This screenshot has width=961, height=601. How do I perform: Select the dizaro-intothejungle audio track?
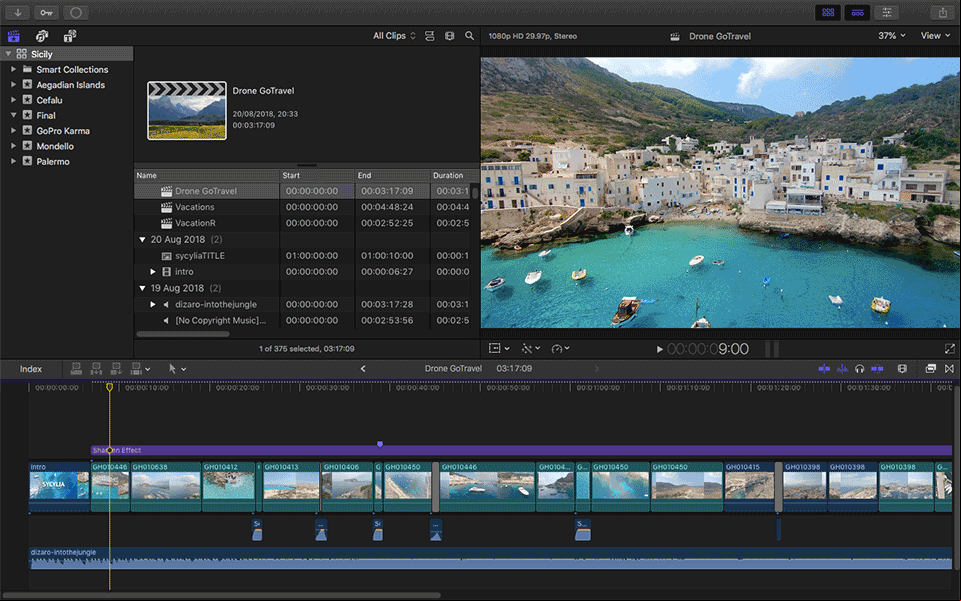tap(490, 559)
